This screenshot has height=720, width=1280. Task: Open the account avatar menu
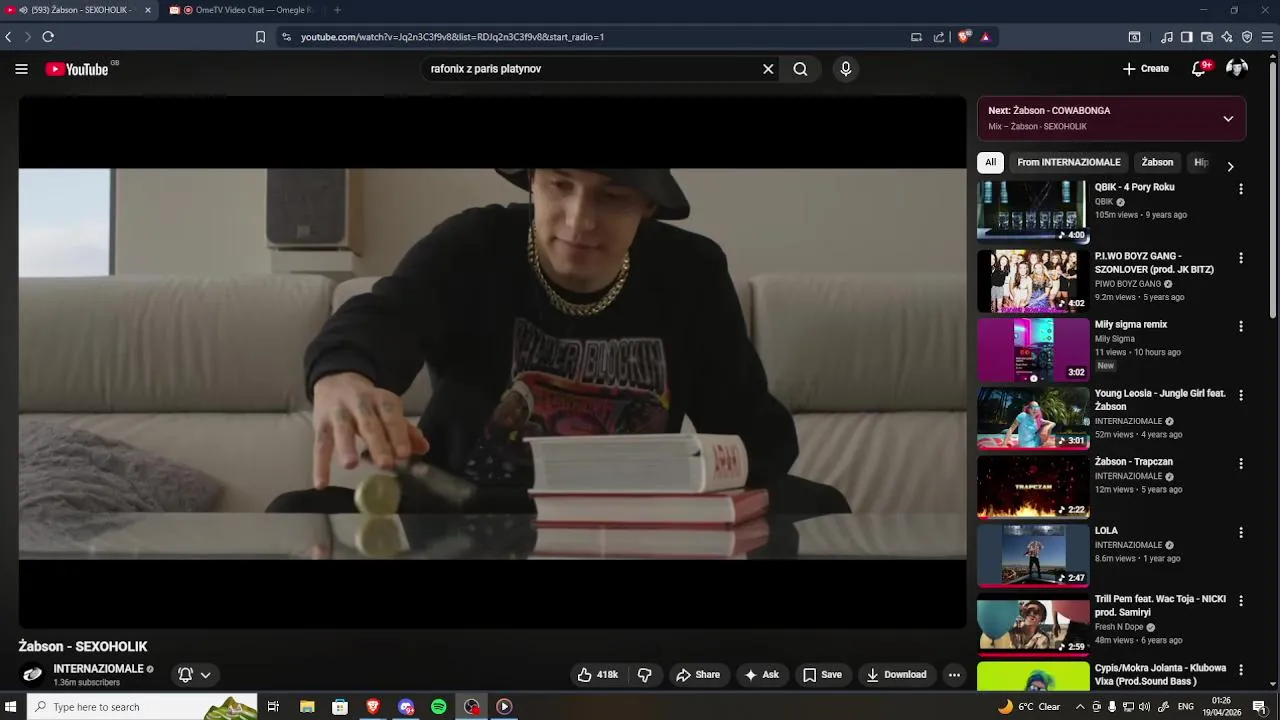coord(1237,69)
